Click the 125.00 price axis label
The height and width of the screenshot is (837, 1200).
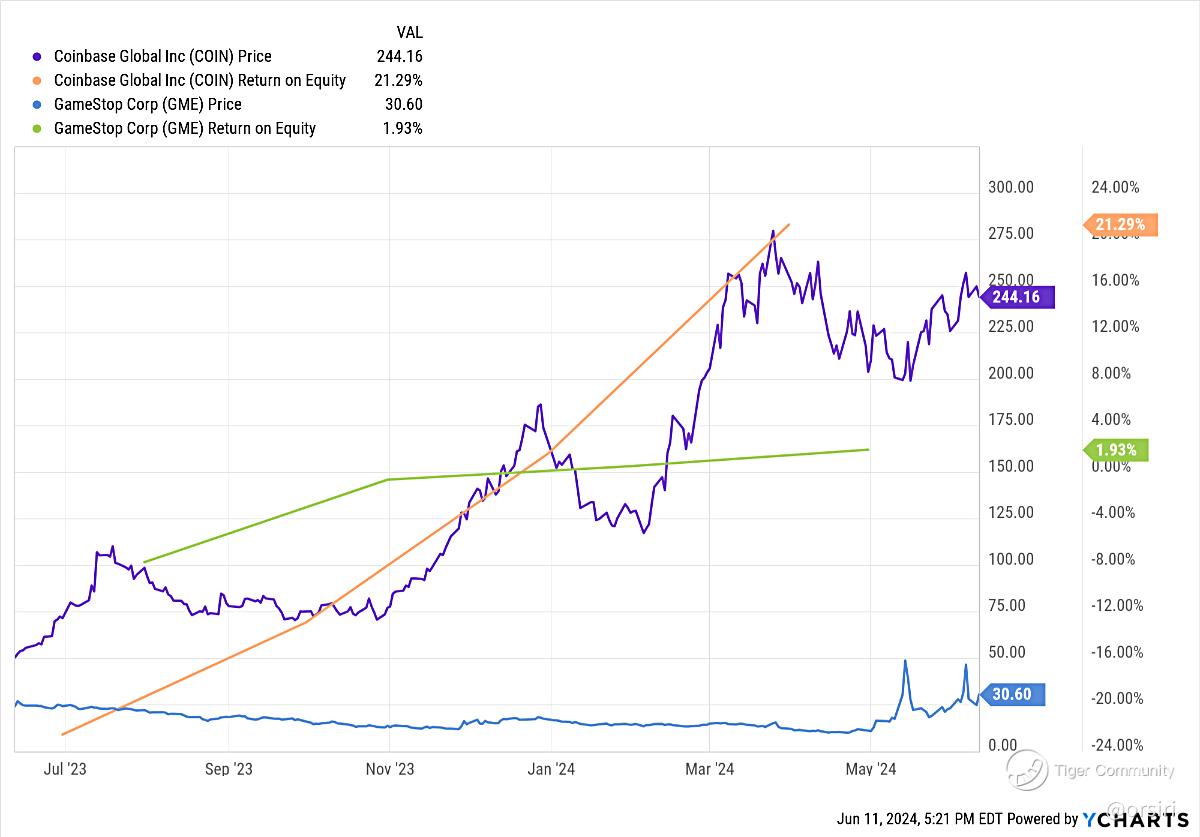(1013, 513)
